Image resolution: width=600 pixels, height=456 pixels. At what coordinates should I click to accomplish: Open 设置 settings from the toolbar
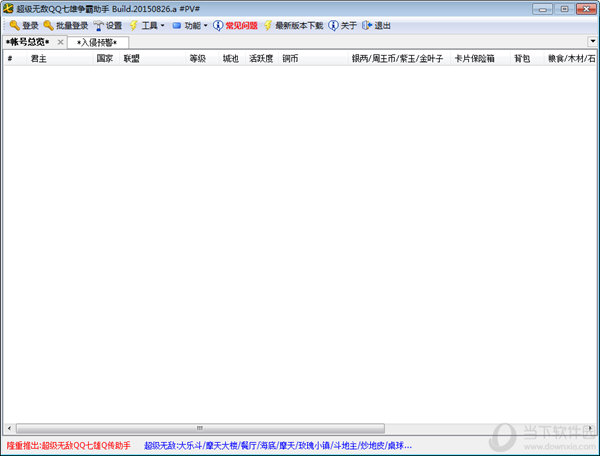[x=108, y=26]
